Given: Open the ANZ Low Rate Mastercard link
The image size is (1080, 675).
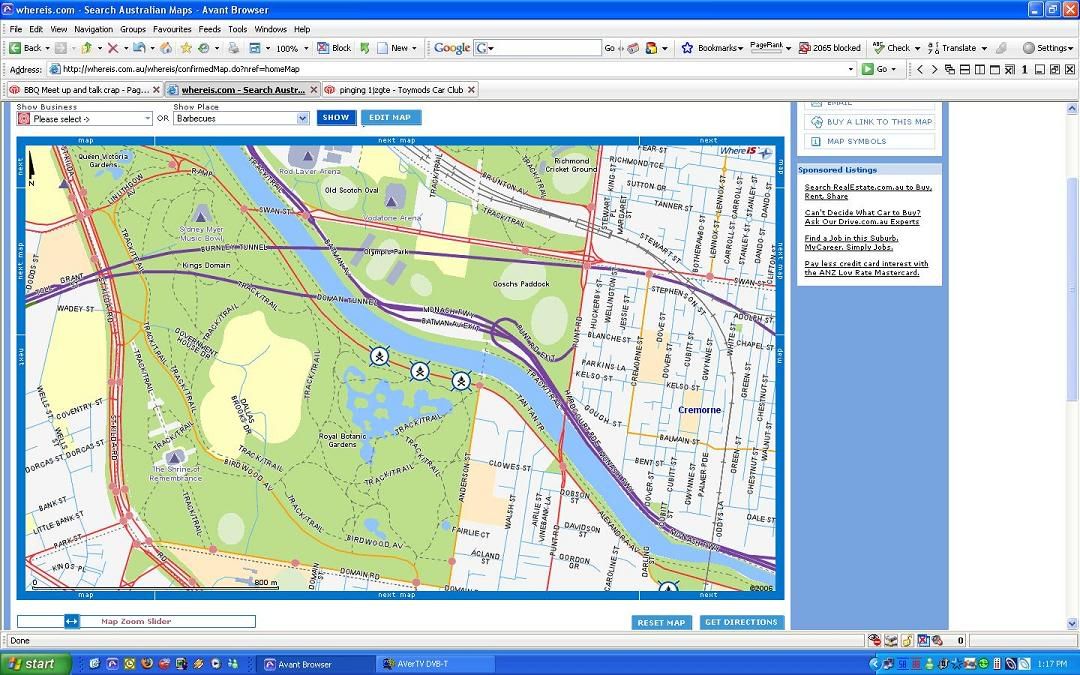Looking at the screenshot, I should [866, 268].
